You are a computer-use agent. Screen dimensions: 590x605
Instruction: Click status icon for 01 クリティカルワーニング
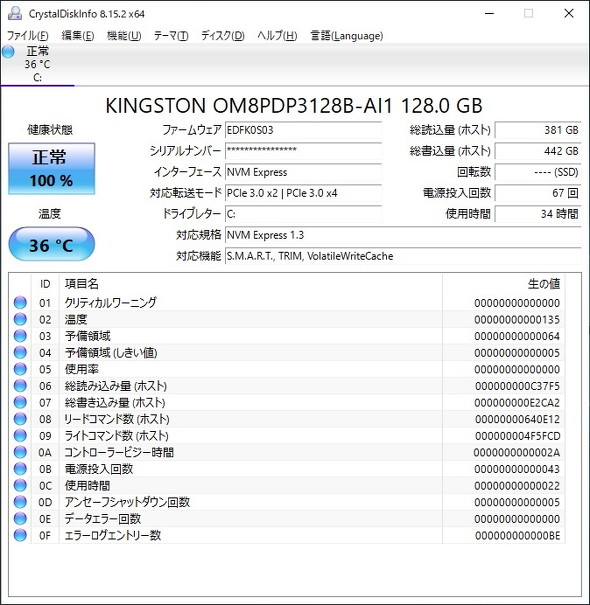20,303
